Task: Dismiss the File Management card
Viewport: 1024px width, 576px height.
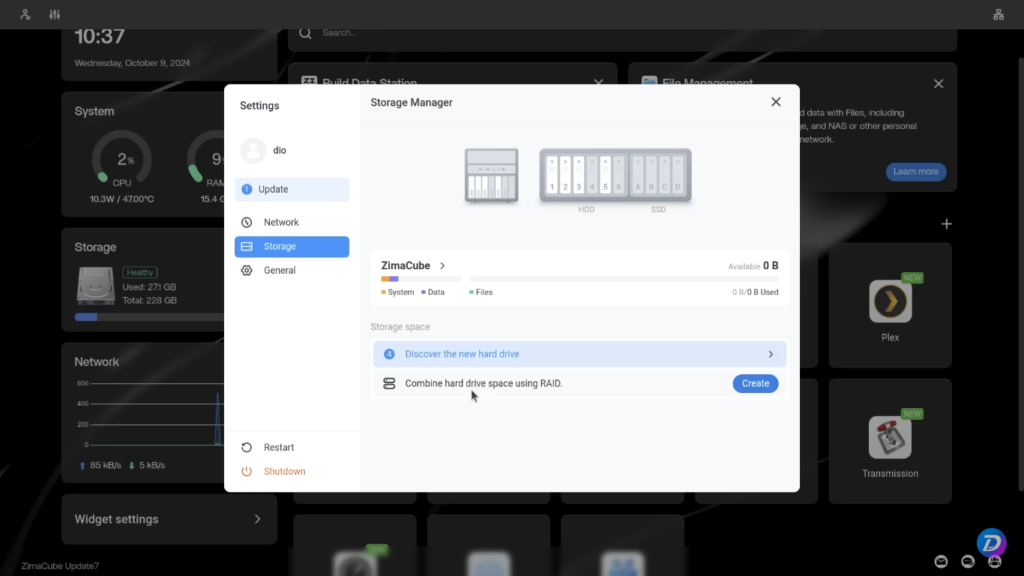Action: (x=938, y=84)
